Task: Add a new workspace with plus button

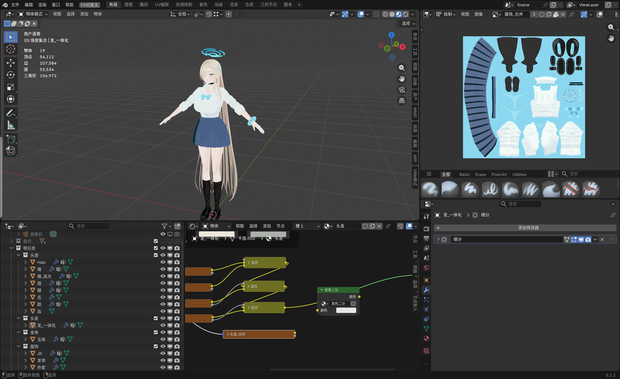Action: click(299, 5)
